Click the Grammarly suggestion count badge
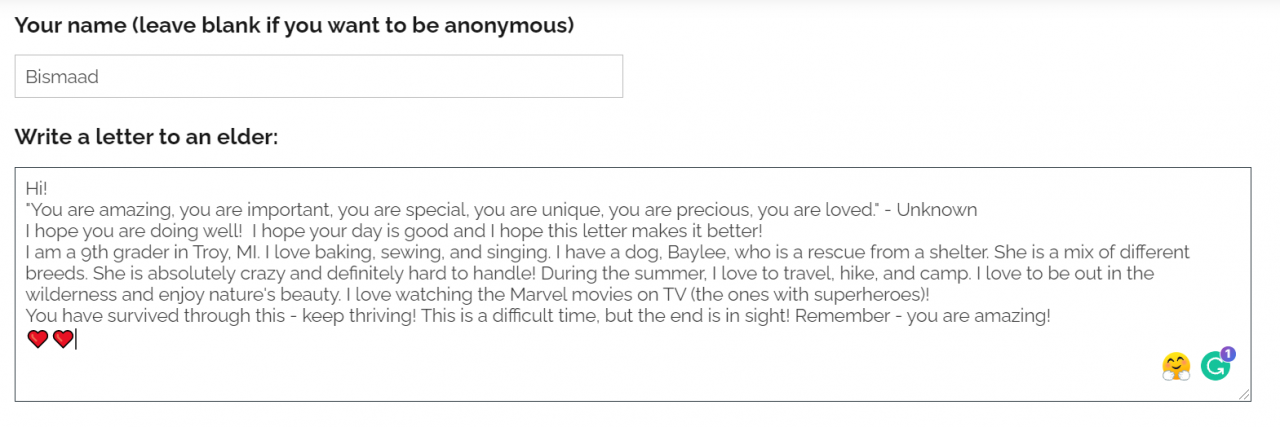Viewport: 1280px width, 427px height. click(x=1228, y=353)
